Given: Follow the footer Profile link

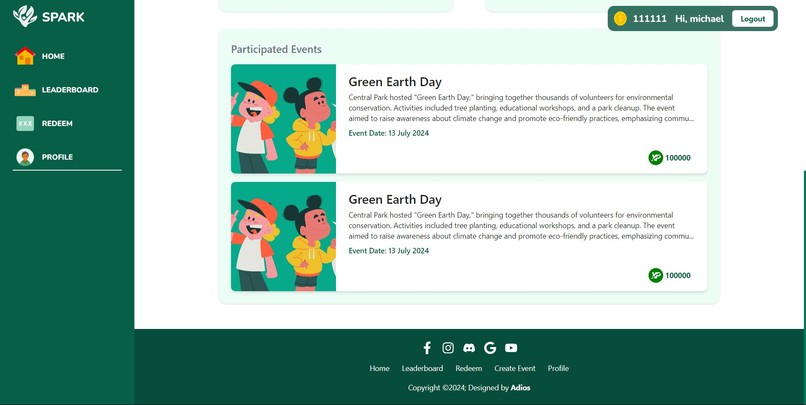Looking at the screenshot, I should [558, 369].
